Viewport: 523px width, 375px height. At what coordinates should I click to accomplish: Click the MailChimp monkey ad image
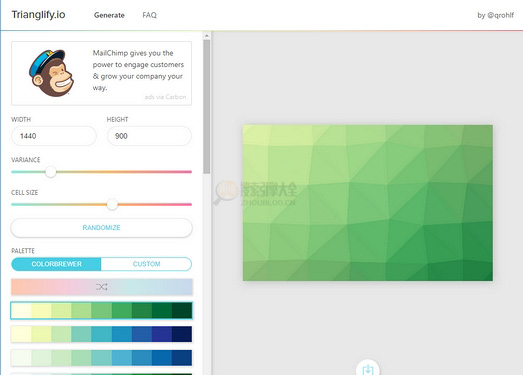(x=51, y=73)
